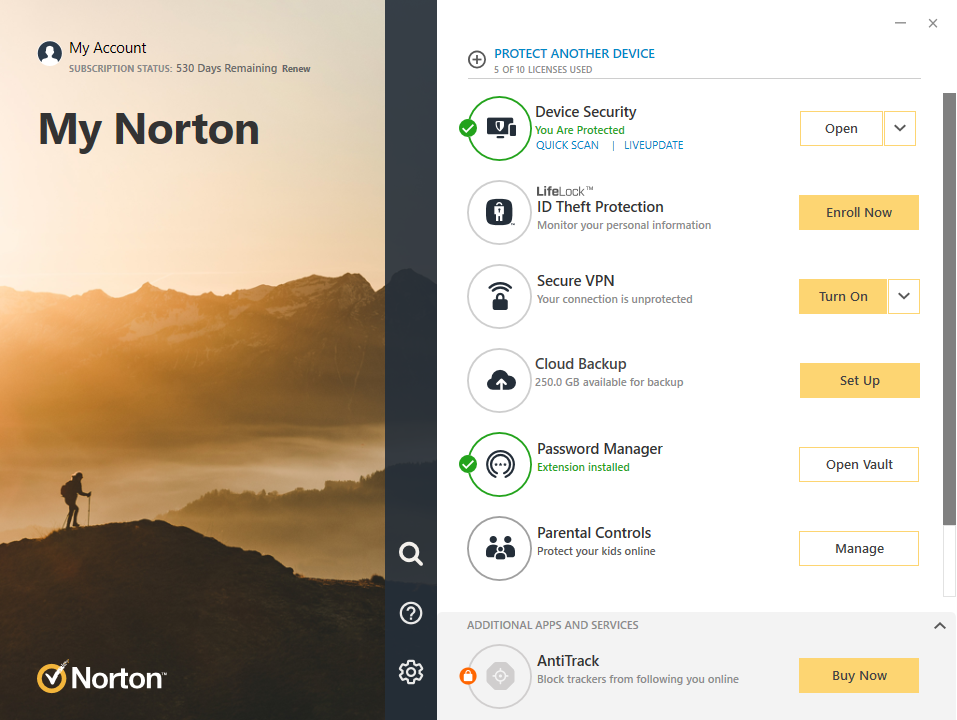Collapse the Additional Apps and Services section
This screenshot has height=720, width=957.
tap(939, 626)
